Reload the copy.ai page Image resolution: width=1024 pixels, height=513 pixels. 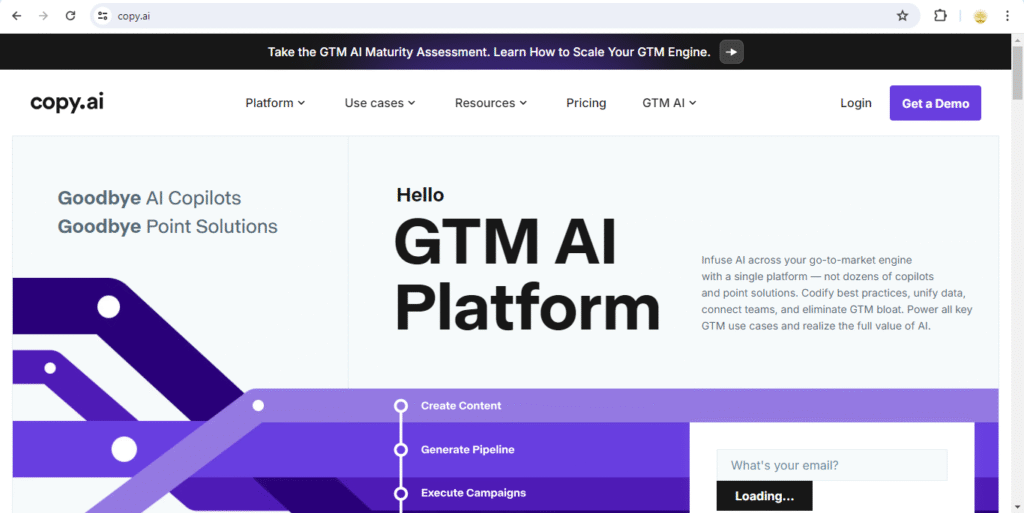[x=71, y=16]
